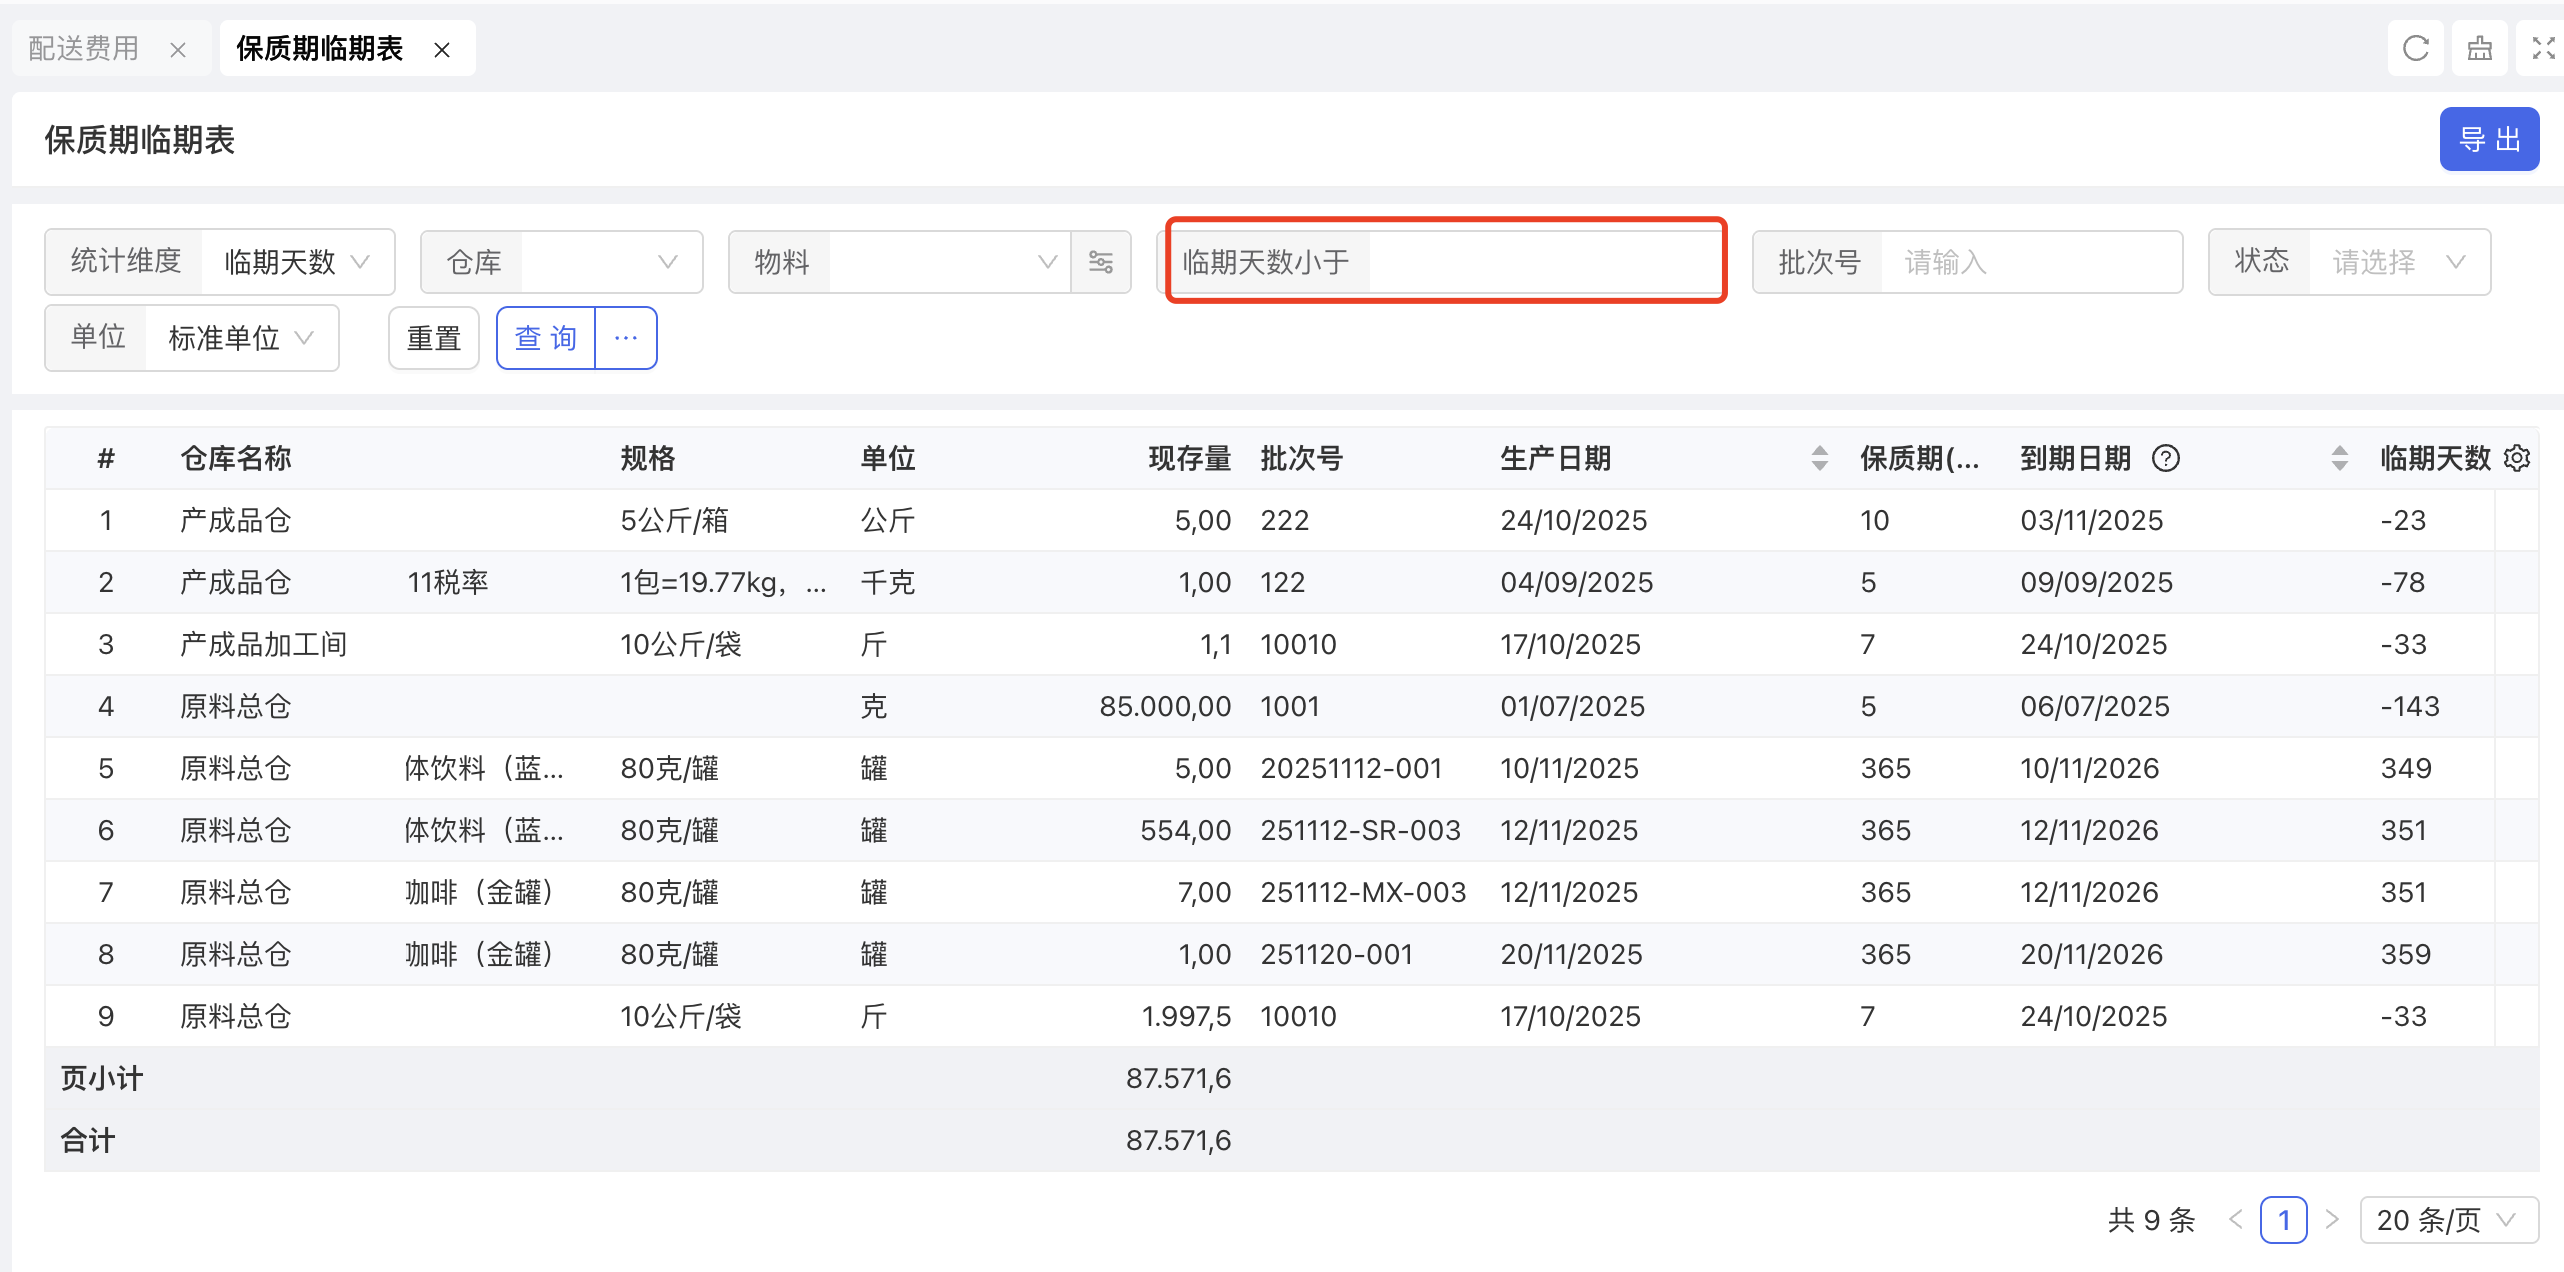Open the 状态 select dropdown
The height and width of the screenshot is (1272, 2564).
coord(2397,262)
